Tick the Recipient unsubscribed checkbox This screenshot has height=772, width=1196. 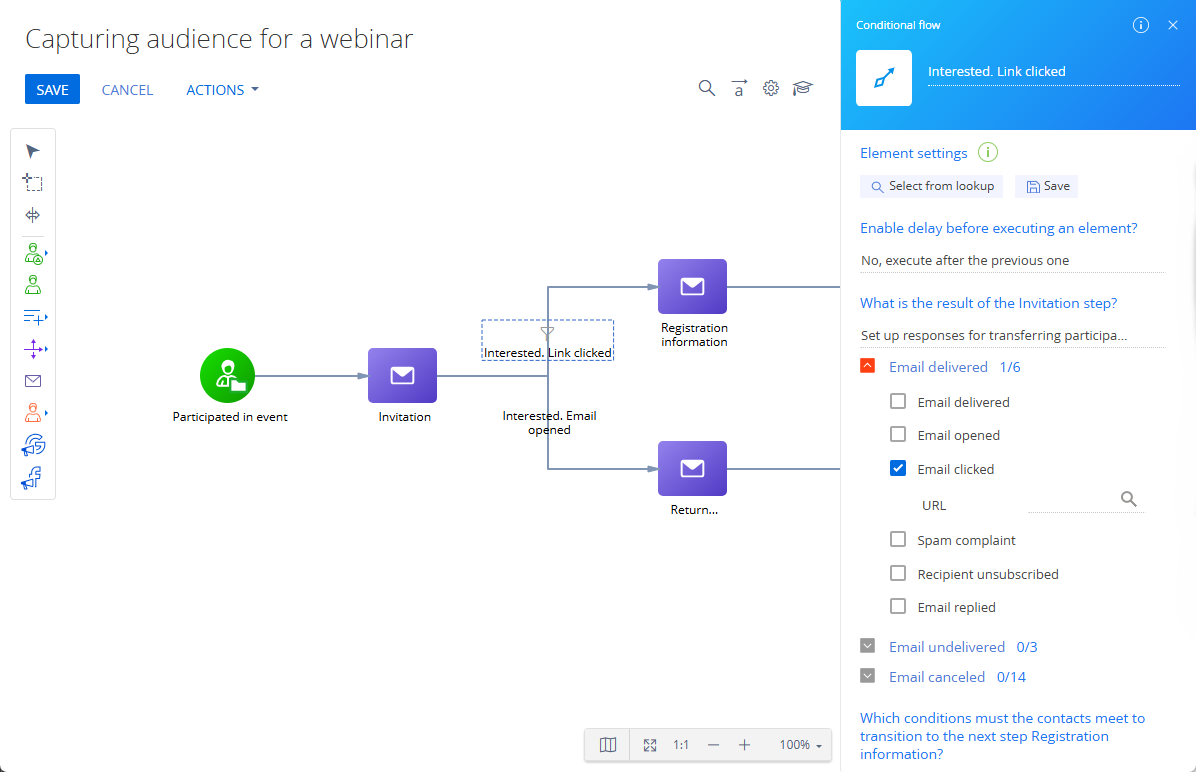click(898, 573)
